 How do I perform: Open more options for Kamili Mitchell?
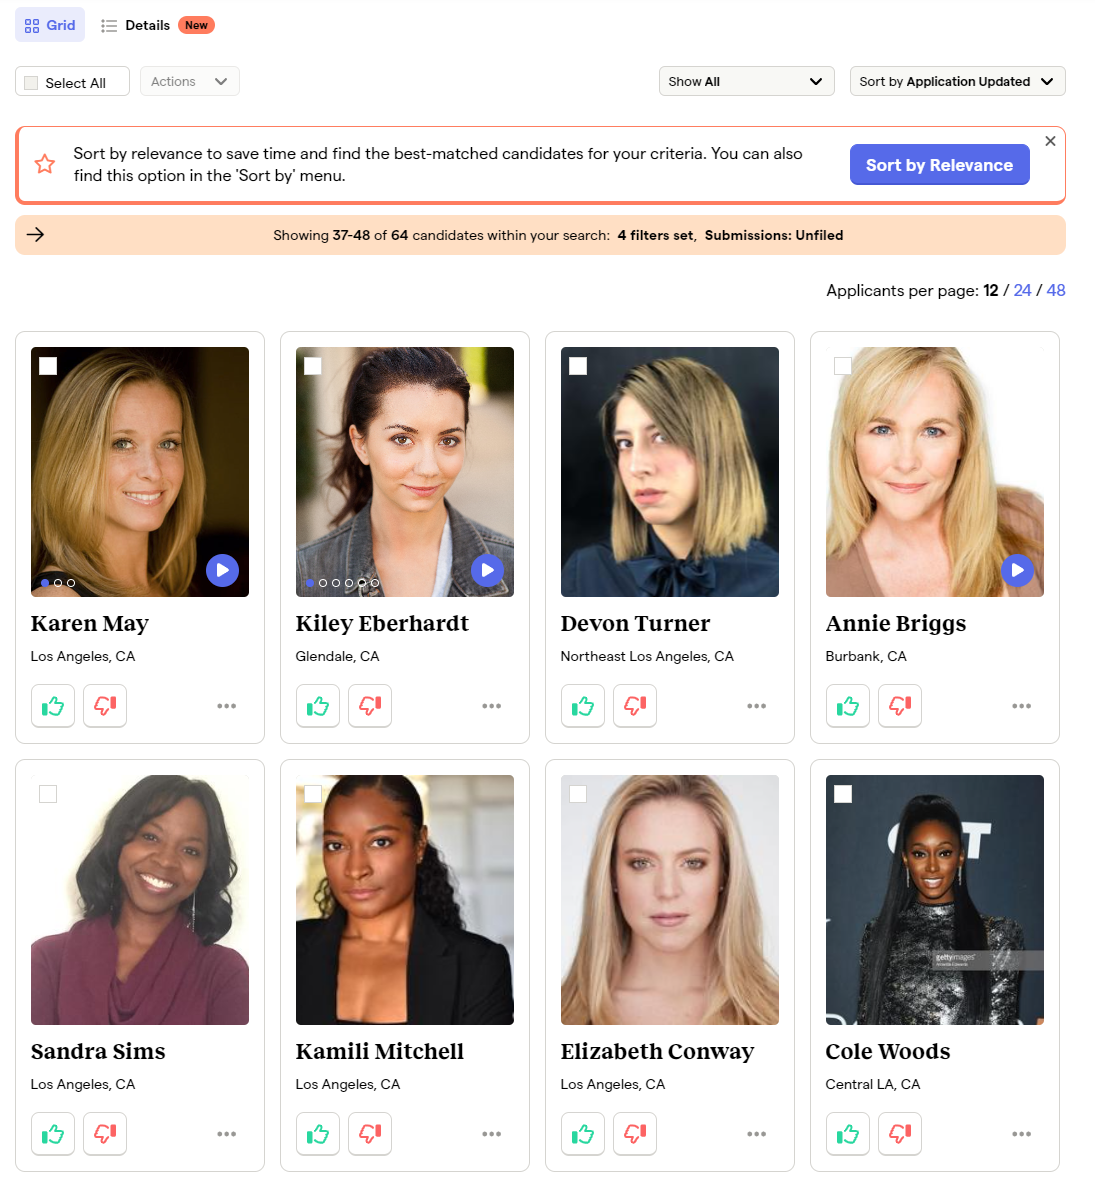[491, 1134]
